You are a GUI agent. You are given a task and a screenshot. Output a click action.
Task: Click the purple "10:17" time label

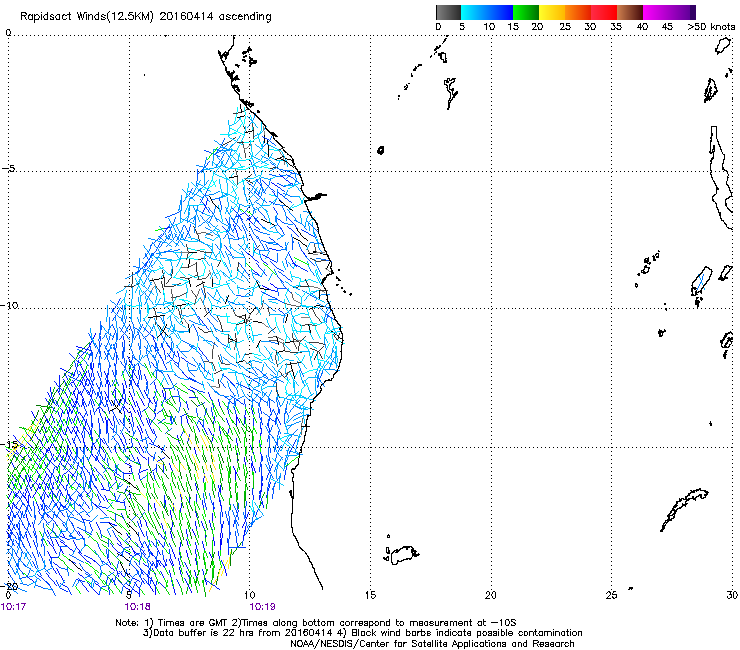13,607
